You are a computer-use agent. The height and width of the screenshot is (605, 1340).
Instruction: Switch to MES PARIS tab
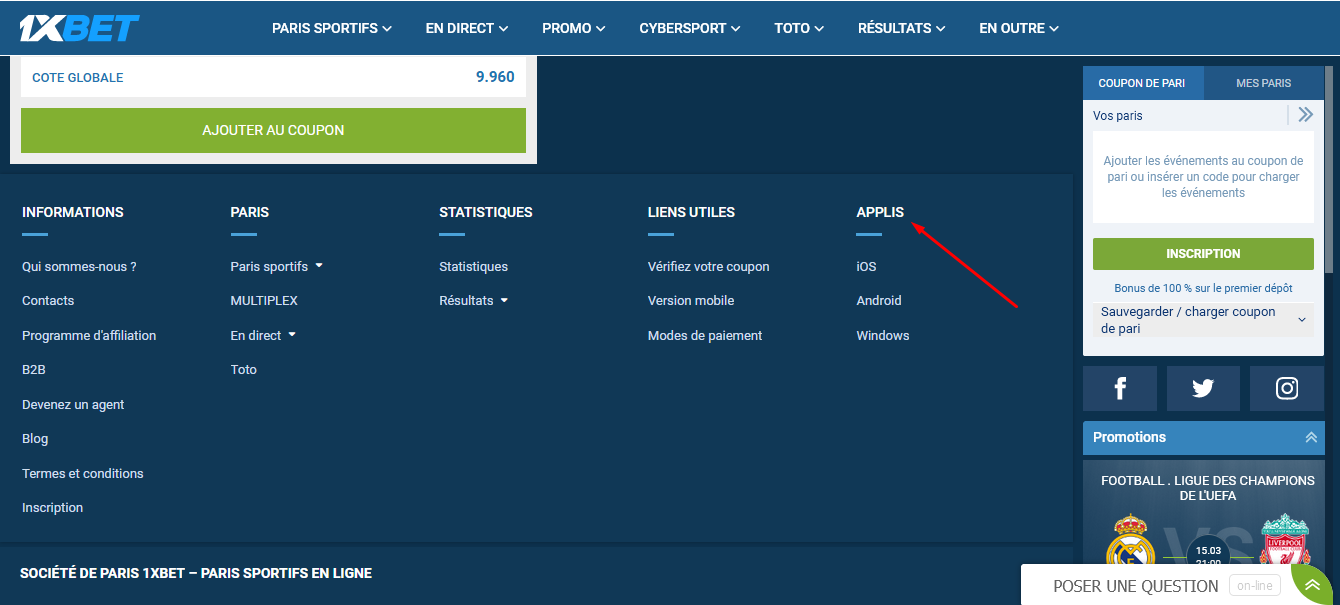(x=1264, y=83)
